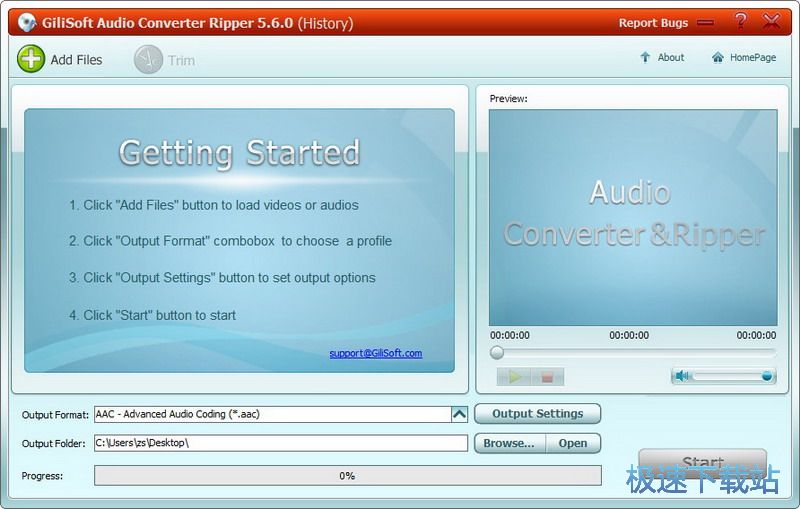Click Report Bugs in title bar
Image resolution: width=800 pixels, height=509 pixels.
click(x=653, y=23)
